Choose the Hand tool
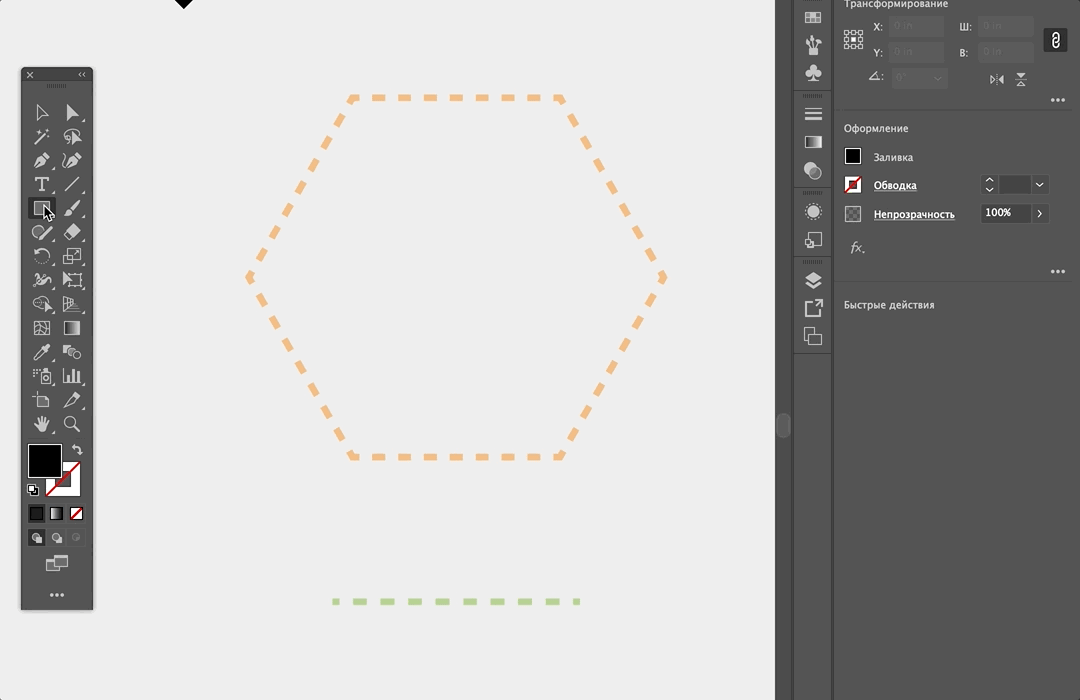This screenshot has height=700, width=1080. point(41,424)
